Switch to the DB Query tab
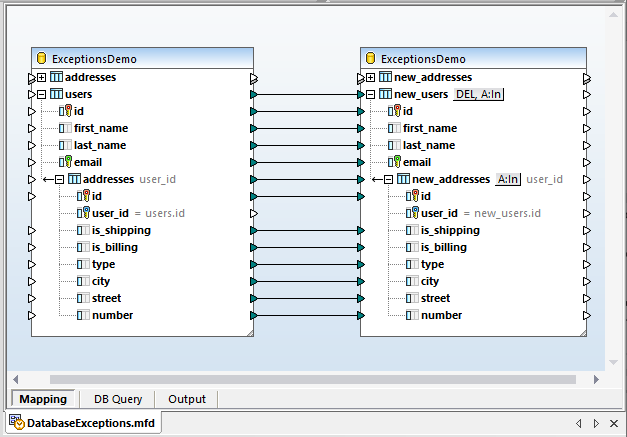 click(x=118, y=399)
